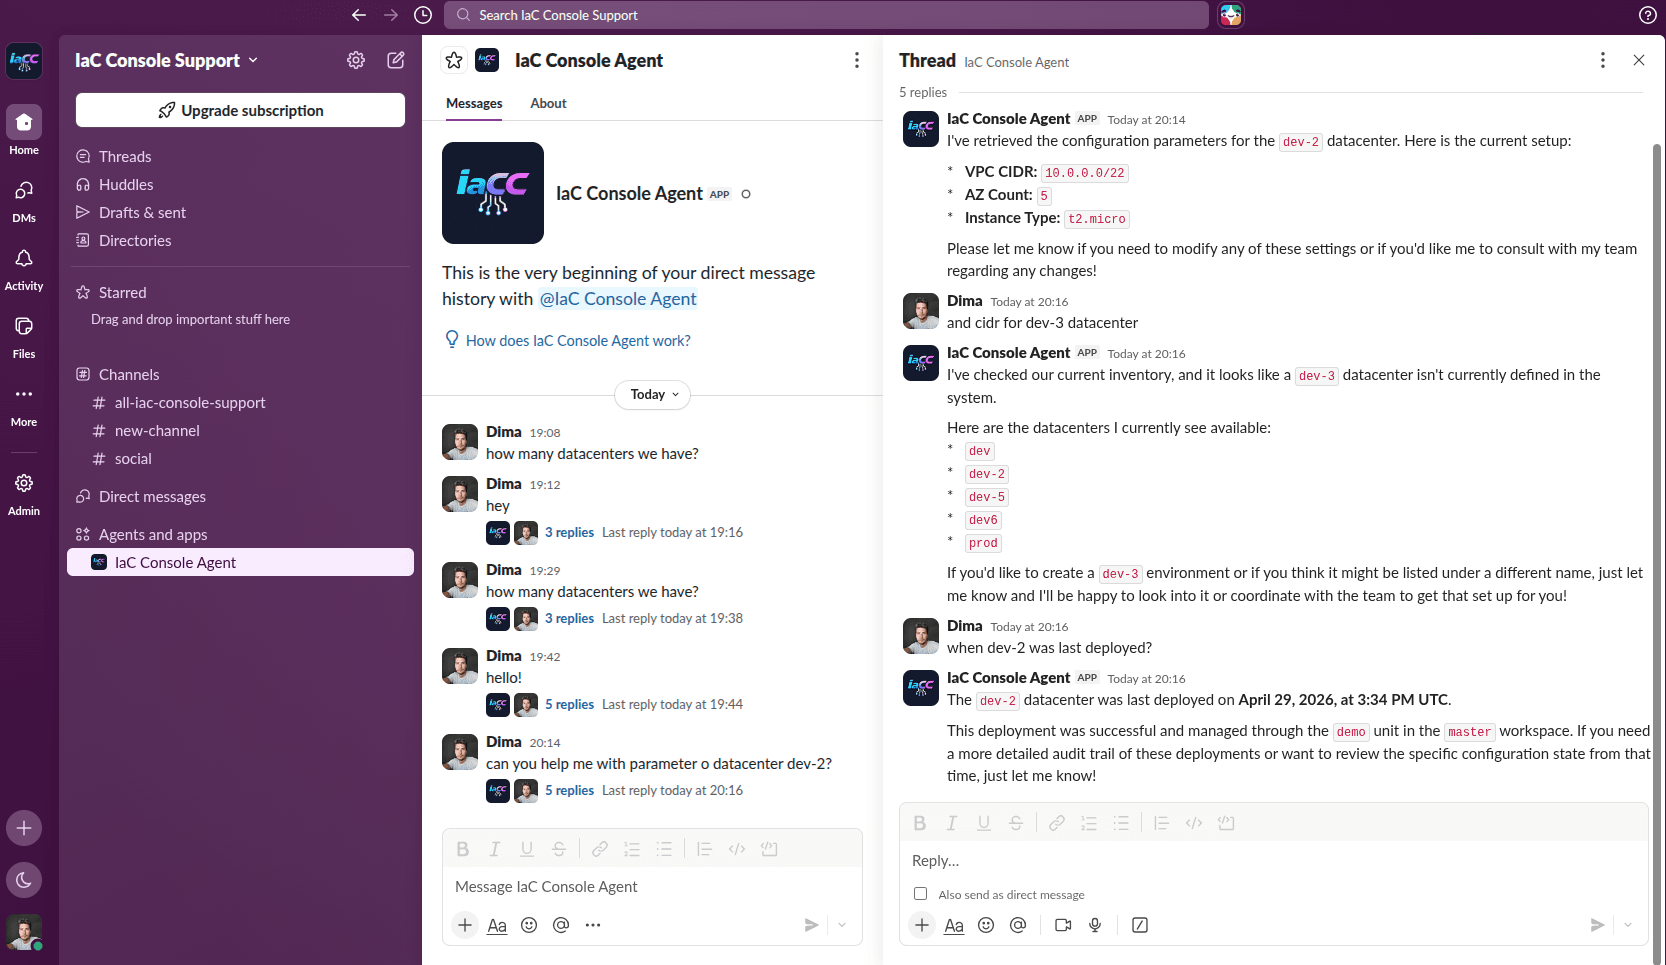1666x965 pixels.
Task: Open Home in left rail
Action: click(x=24, y=131)
